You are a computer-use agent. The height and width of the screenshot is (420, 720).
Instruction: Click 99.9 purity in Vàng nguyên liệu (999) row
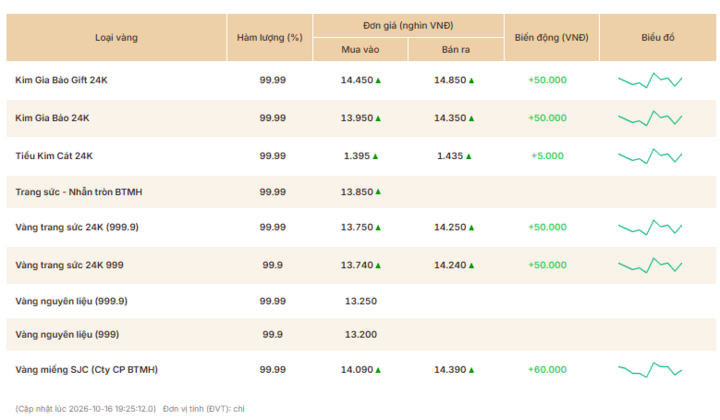(x=273, y=335)
